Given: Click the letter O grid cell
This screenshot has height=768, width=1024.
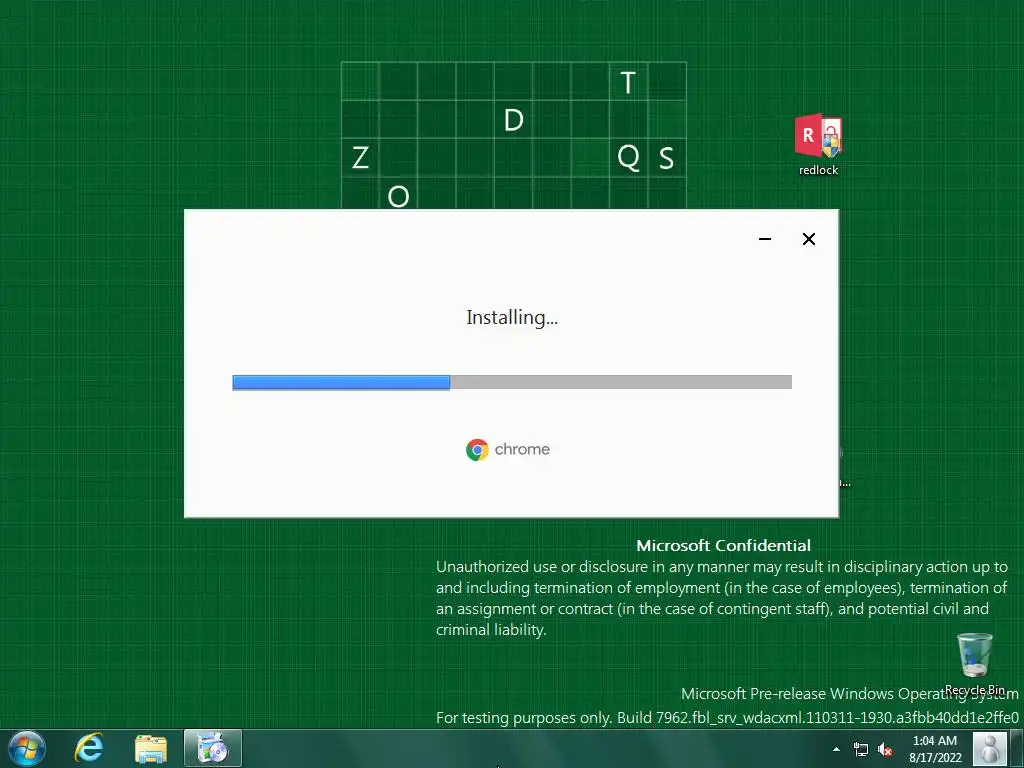Looking at the screenshot, I should click(398, 194).
